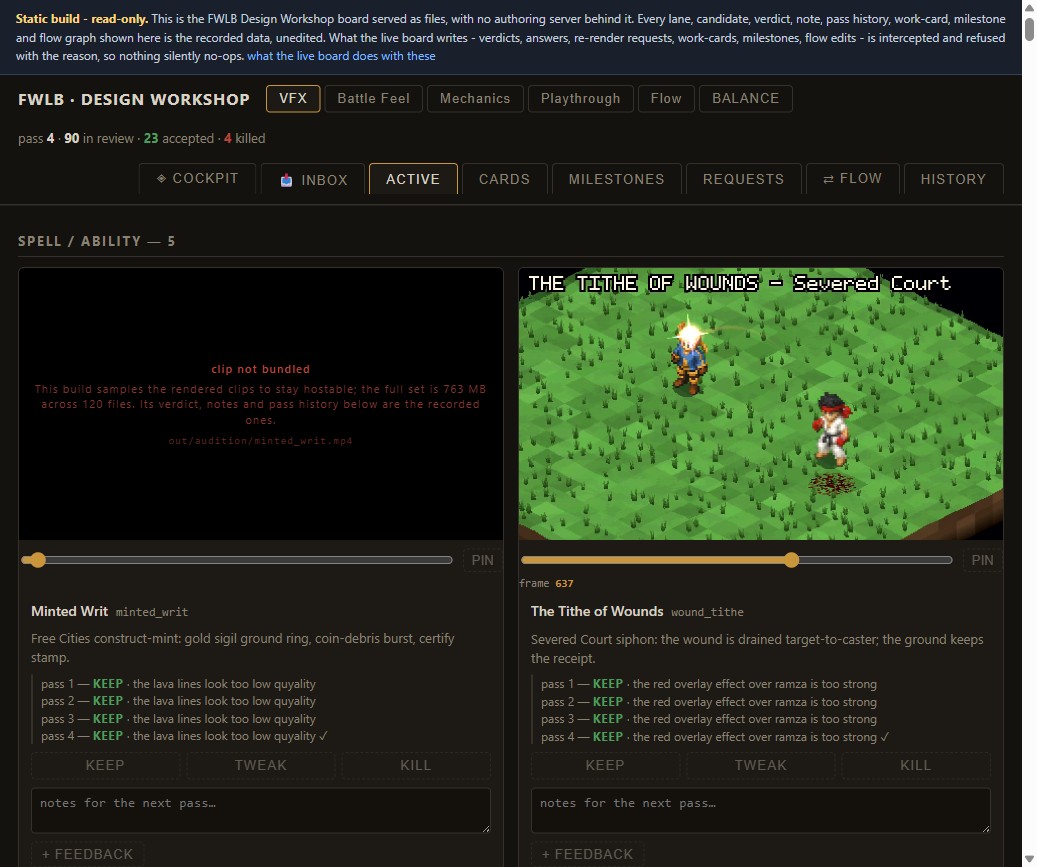Click the 'minted_writ' id label

pos(152,612)
